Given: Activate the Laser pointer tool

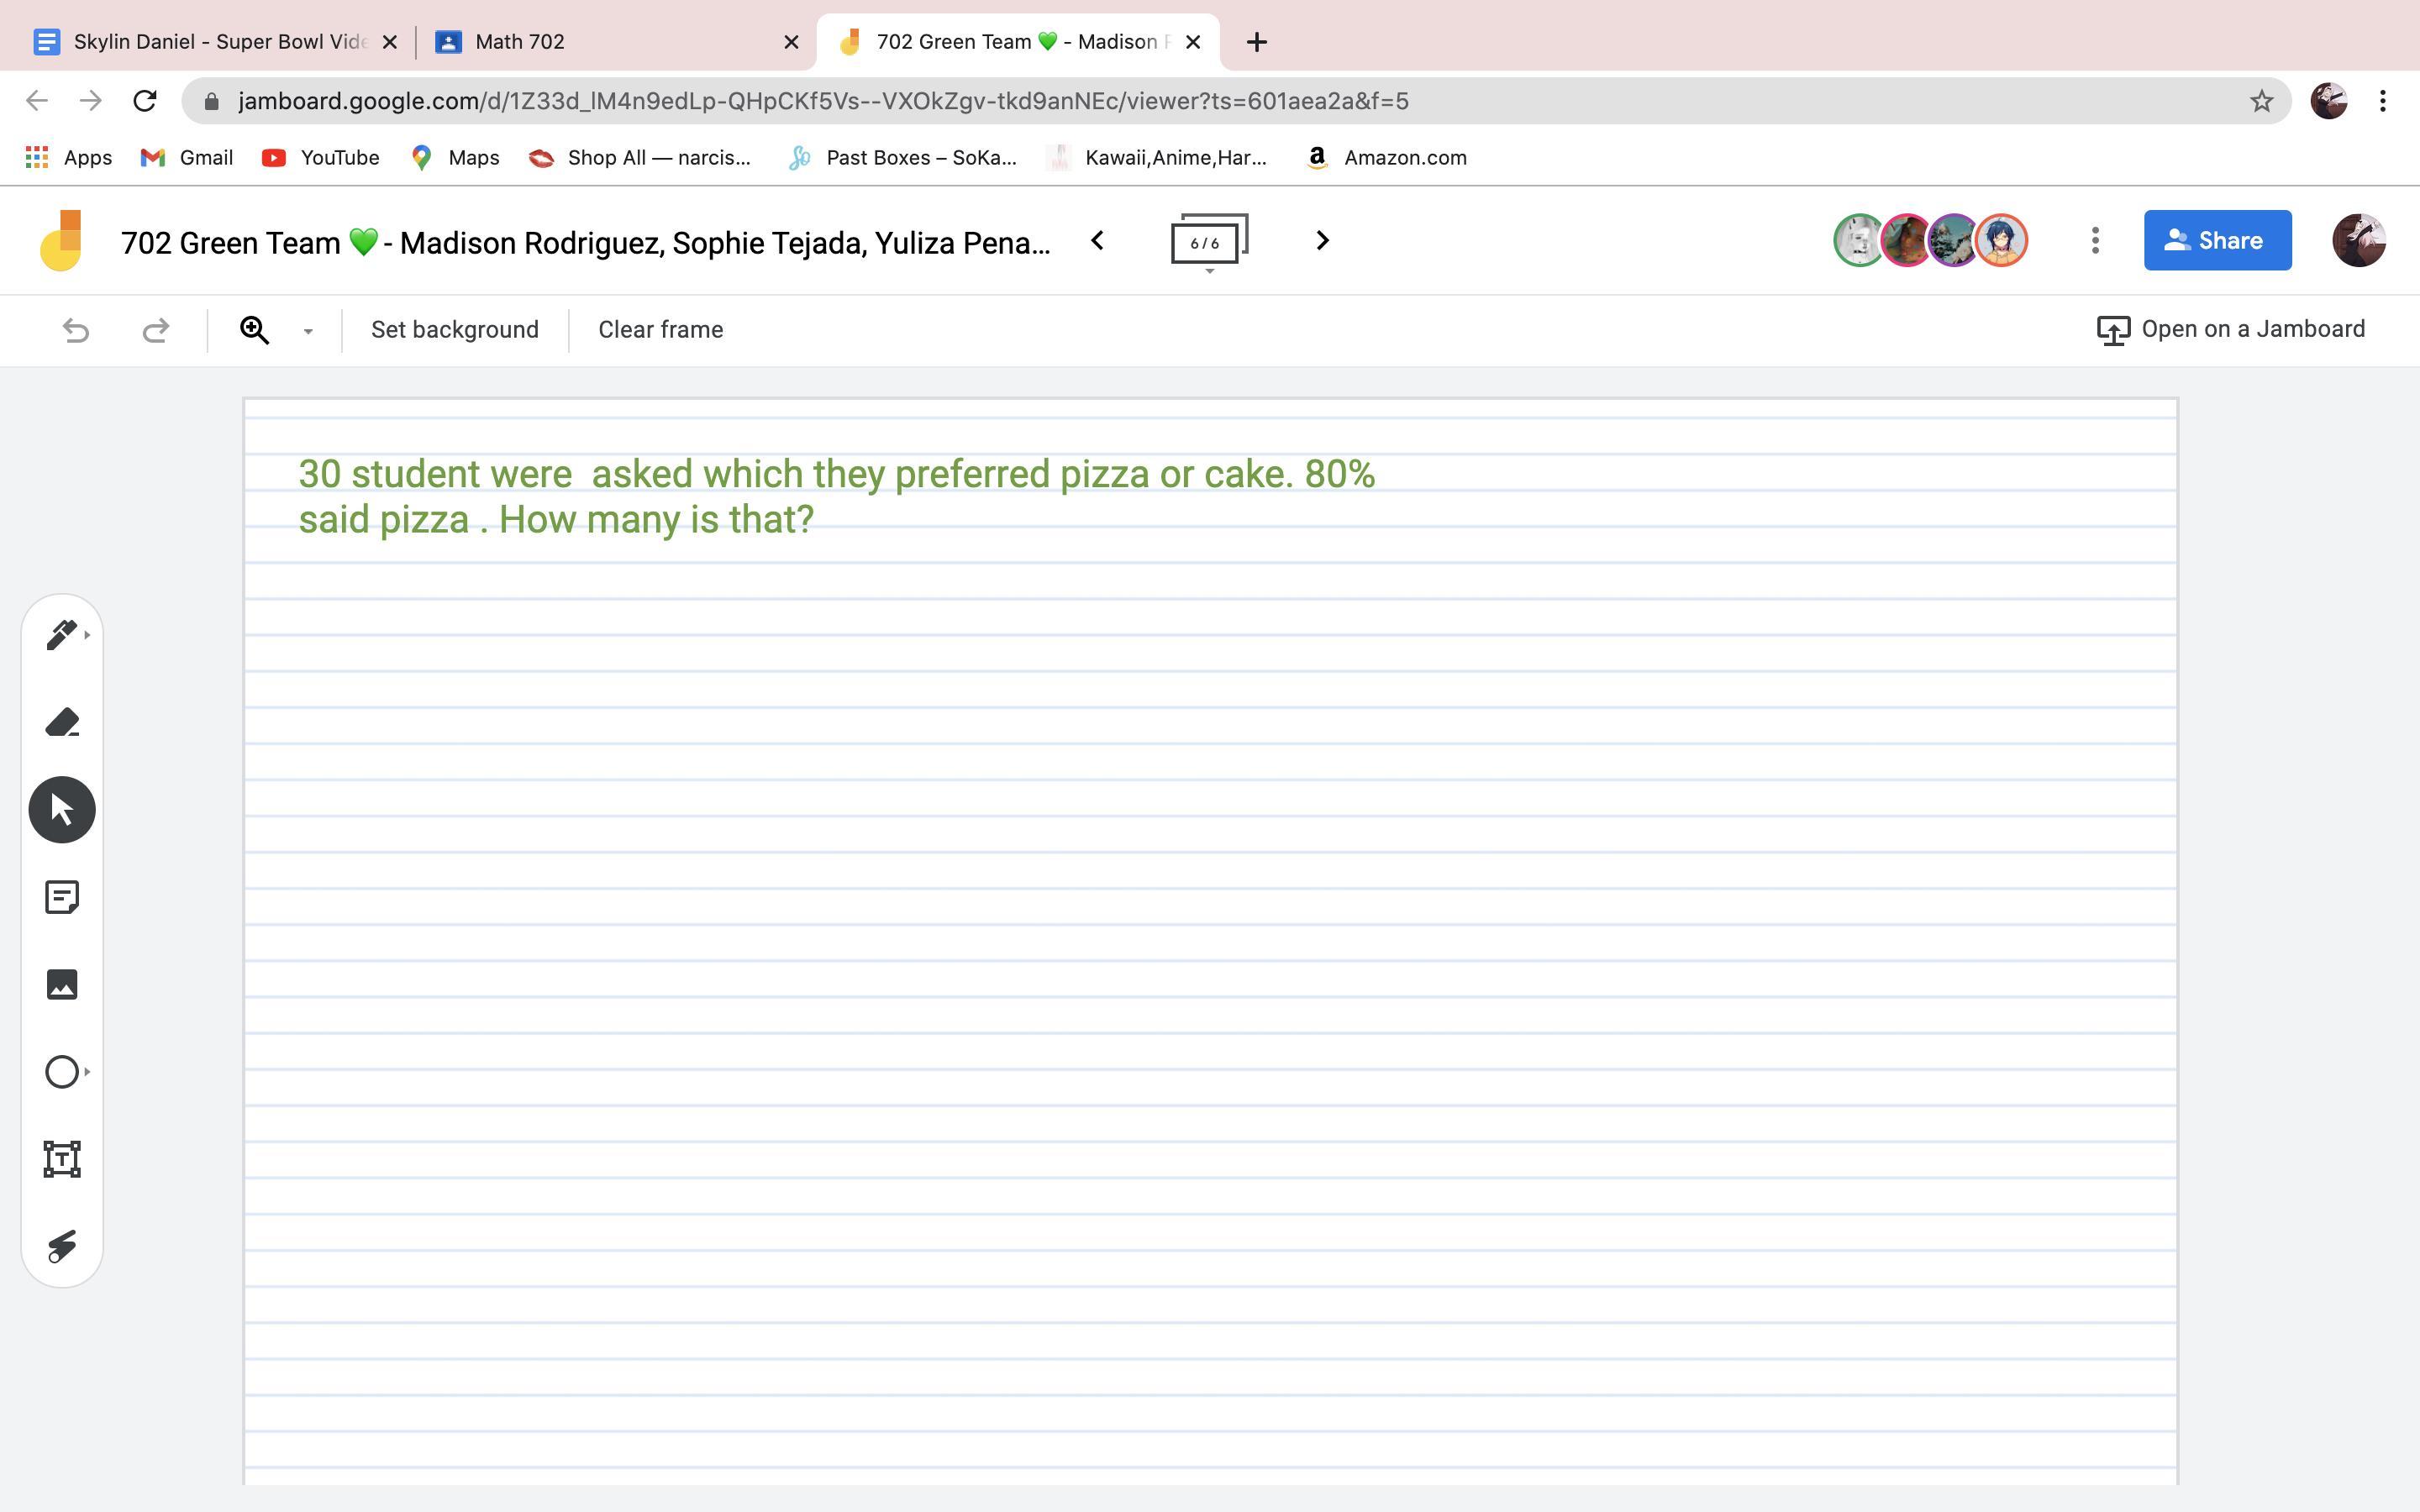Looking at the screenshot, I should (x=62, y=1246).
